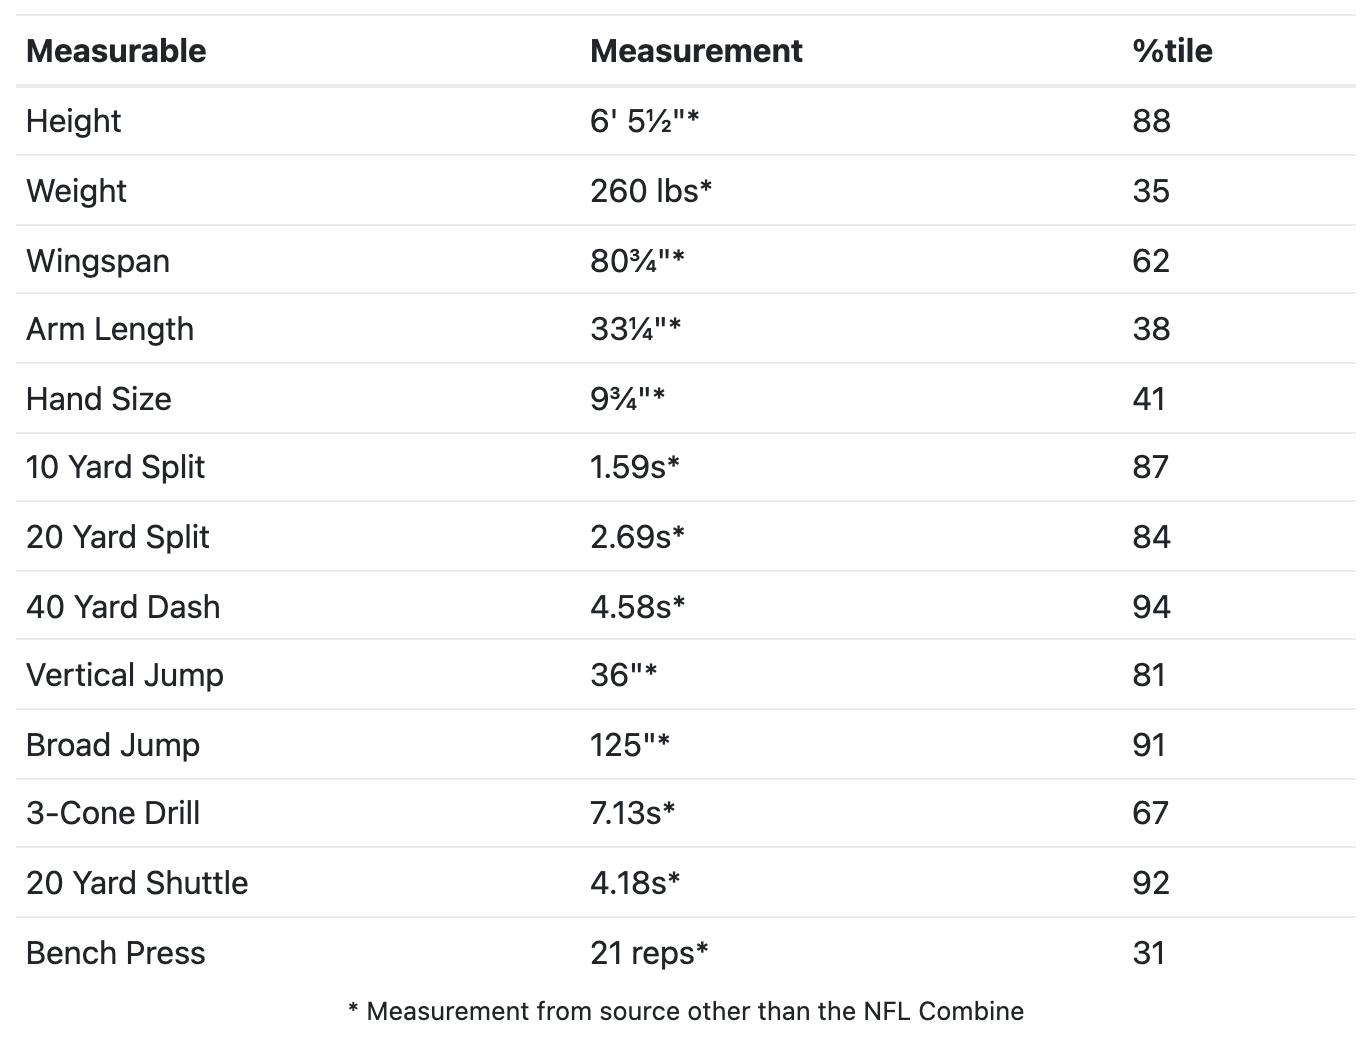The width and height of the screenshot is (1372, 1052).
Task: Select the Height row label
Action: [73, 121]
